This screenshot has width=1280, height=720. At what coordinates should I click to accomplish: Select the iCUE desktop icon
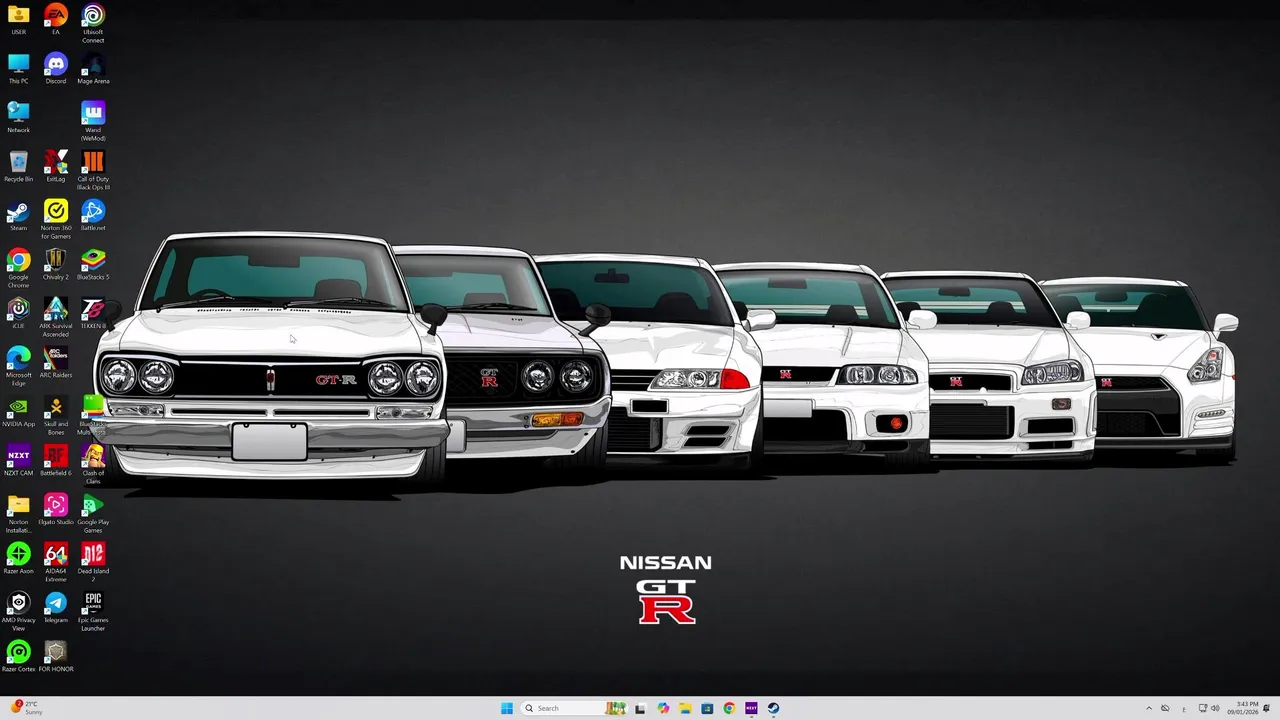click(18, 314)
